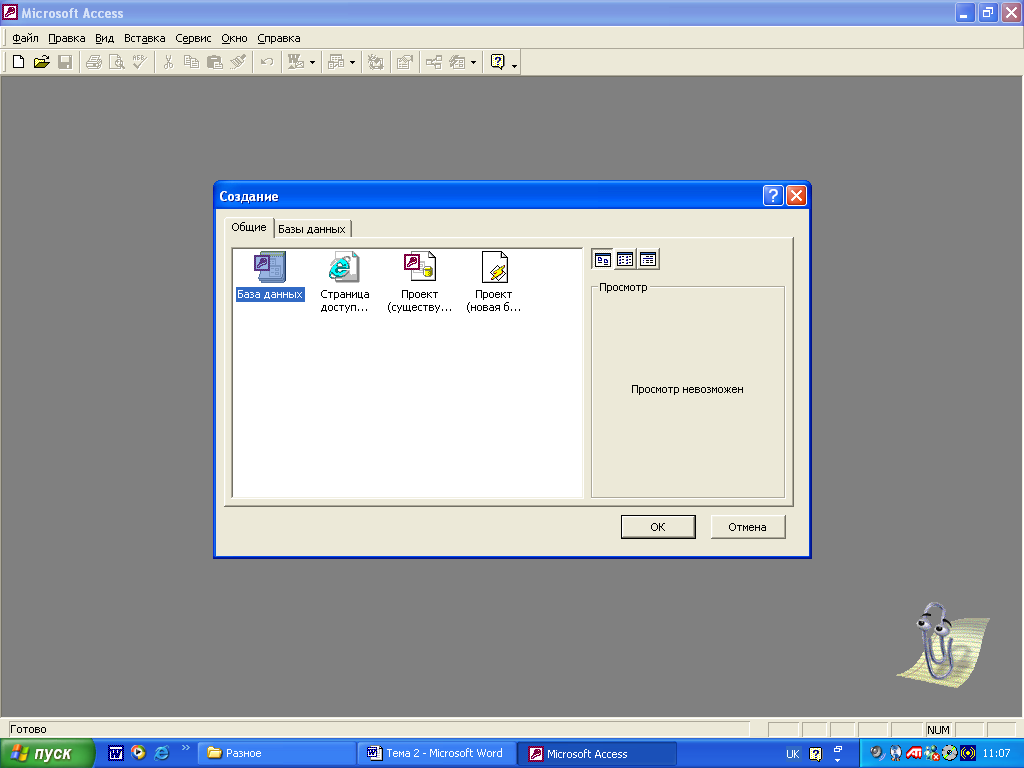Click Microsoft Access taskbar button
This screenshot has width=1024, height=768.
(x=597, y=754)
